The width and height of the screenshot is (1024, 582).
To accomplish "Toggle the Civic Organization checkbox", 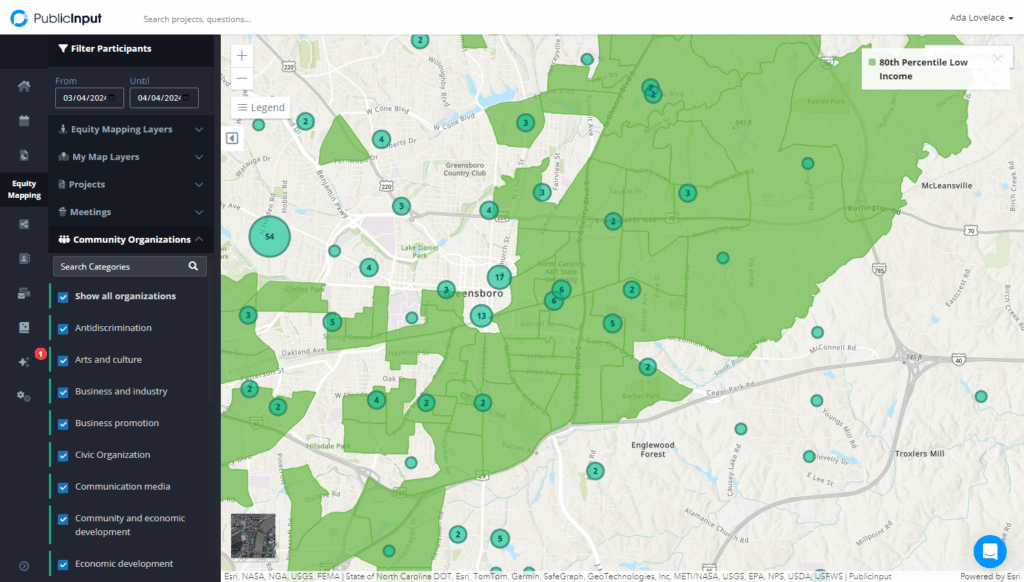I will [x=64, y=456].
